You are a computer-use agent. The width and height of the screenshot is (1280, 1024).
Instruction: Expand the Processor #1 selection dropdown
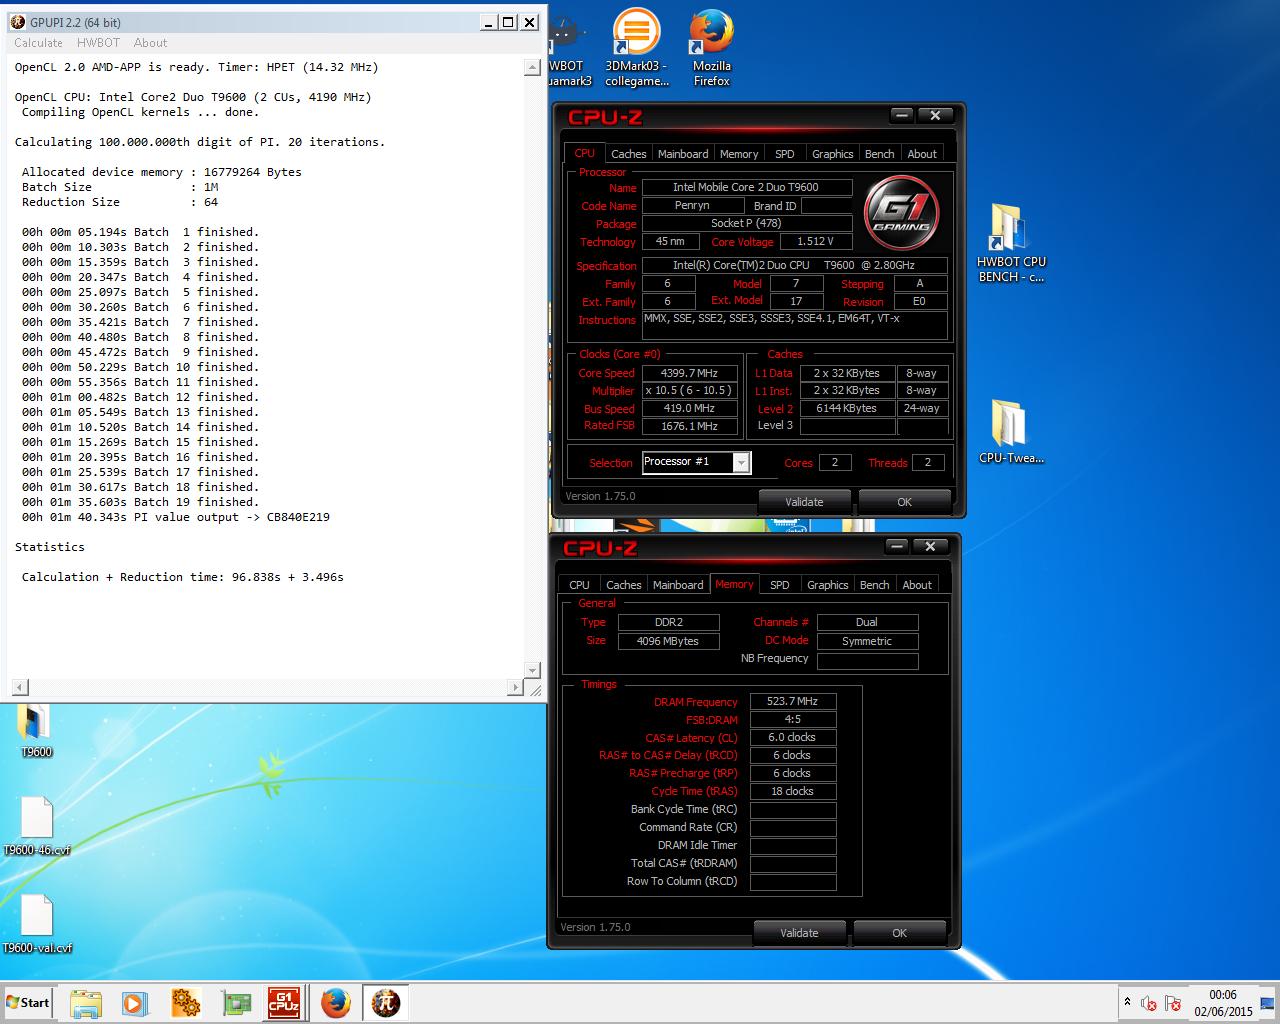click(741, 462)
